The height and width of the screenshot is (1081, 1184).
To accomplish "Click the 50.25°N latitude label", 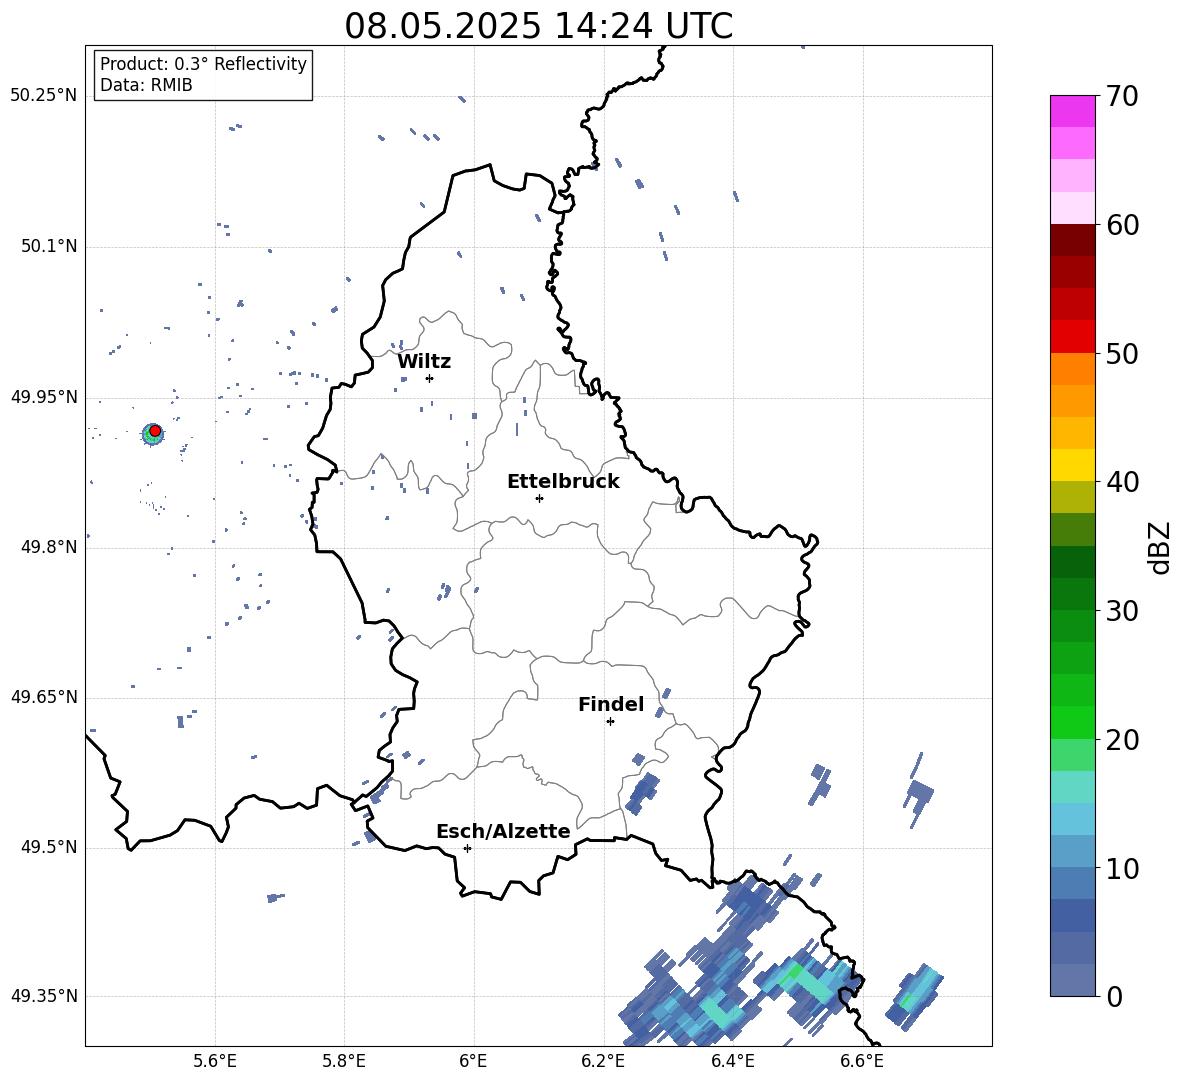I will click(43, 96).
